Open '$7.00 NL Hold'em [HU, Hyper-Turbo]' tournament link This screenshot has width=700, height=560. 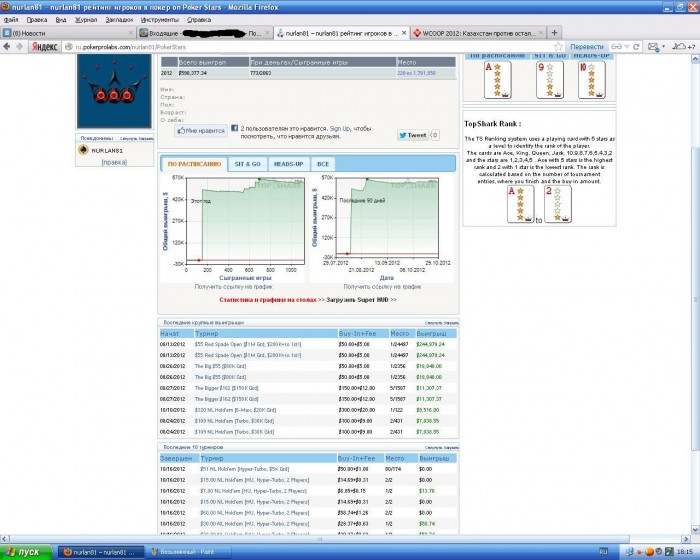click(253, 491)
